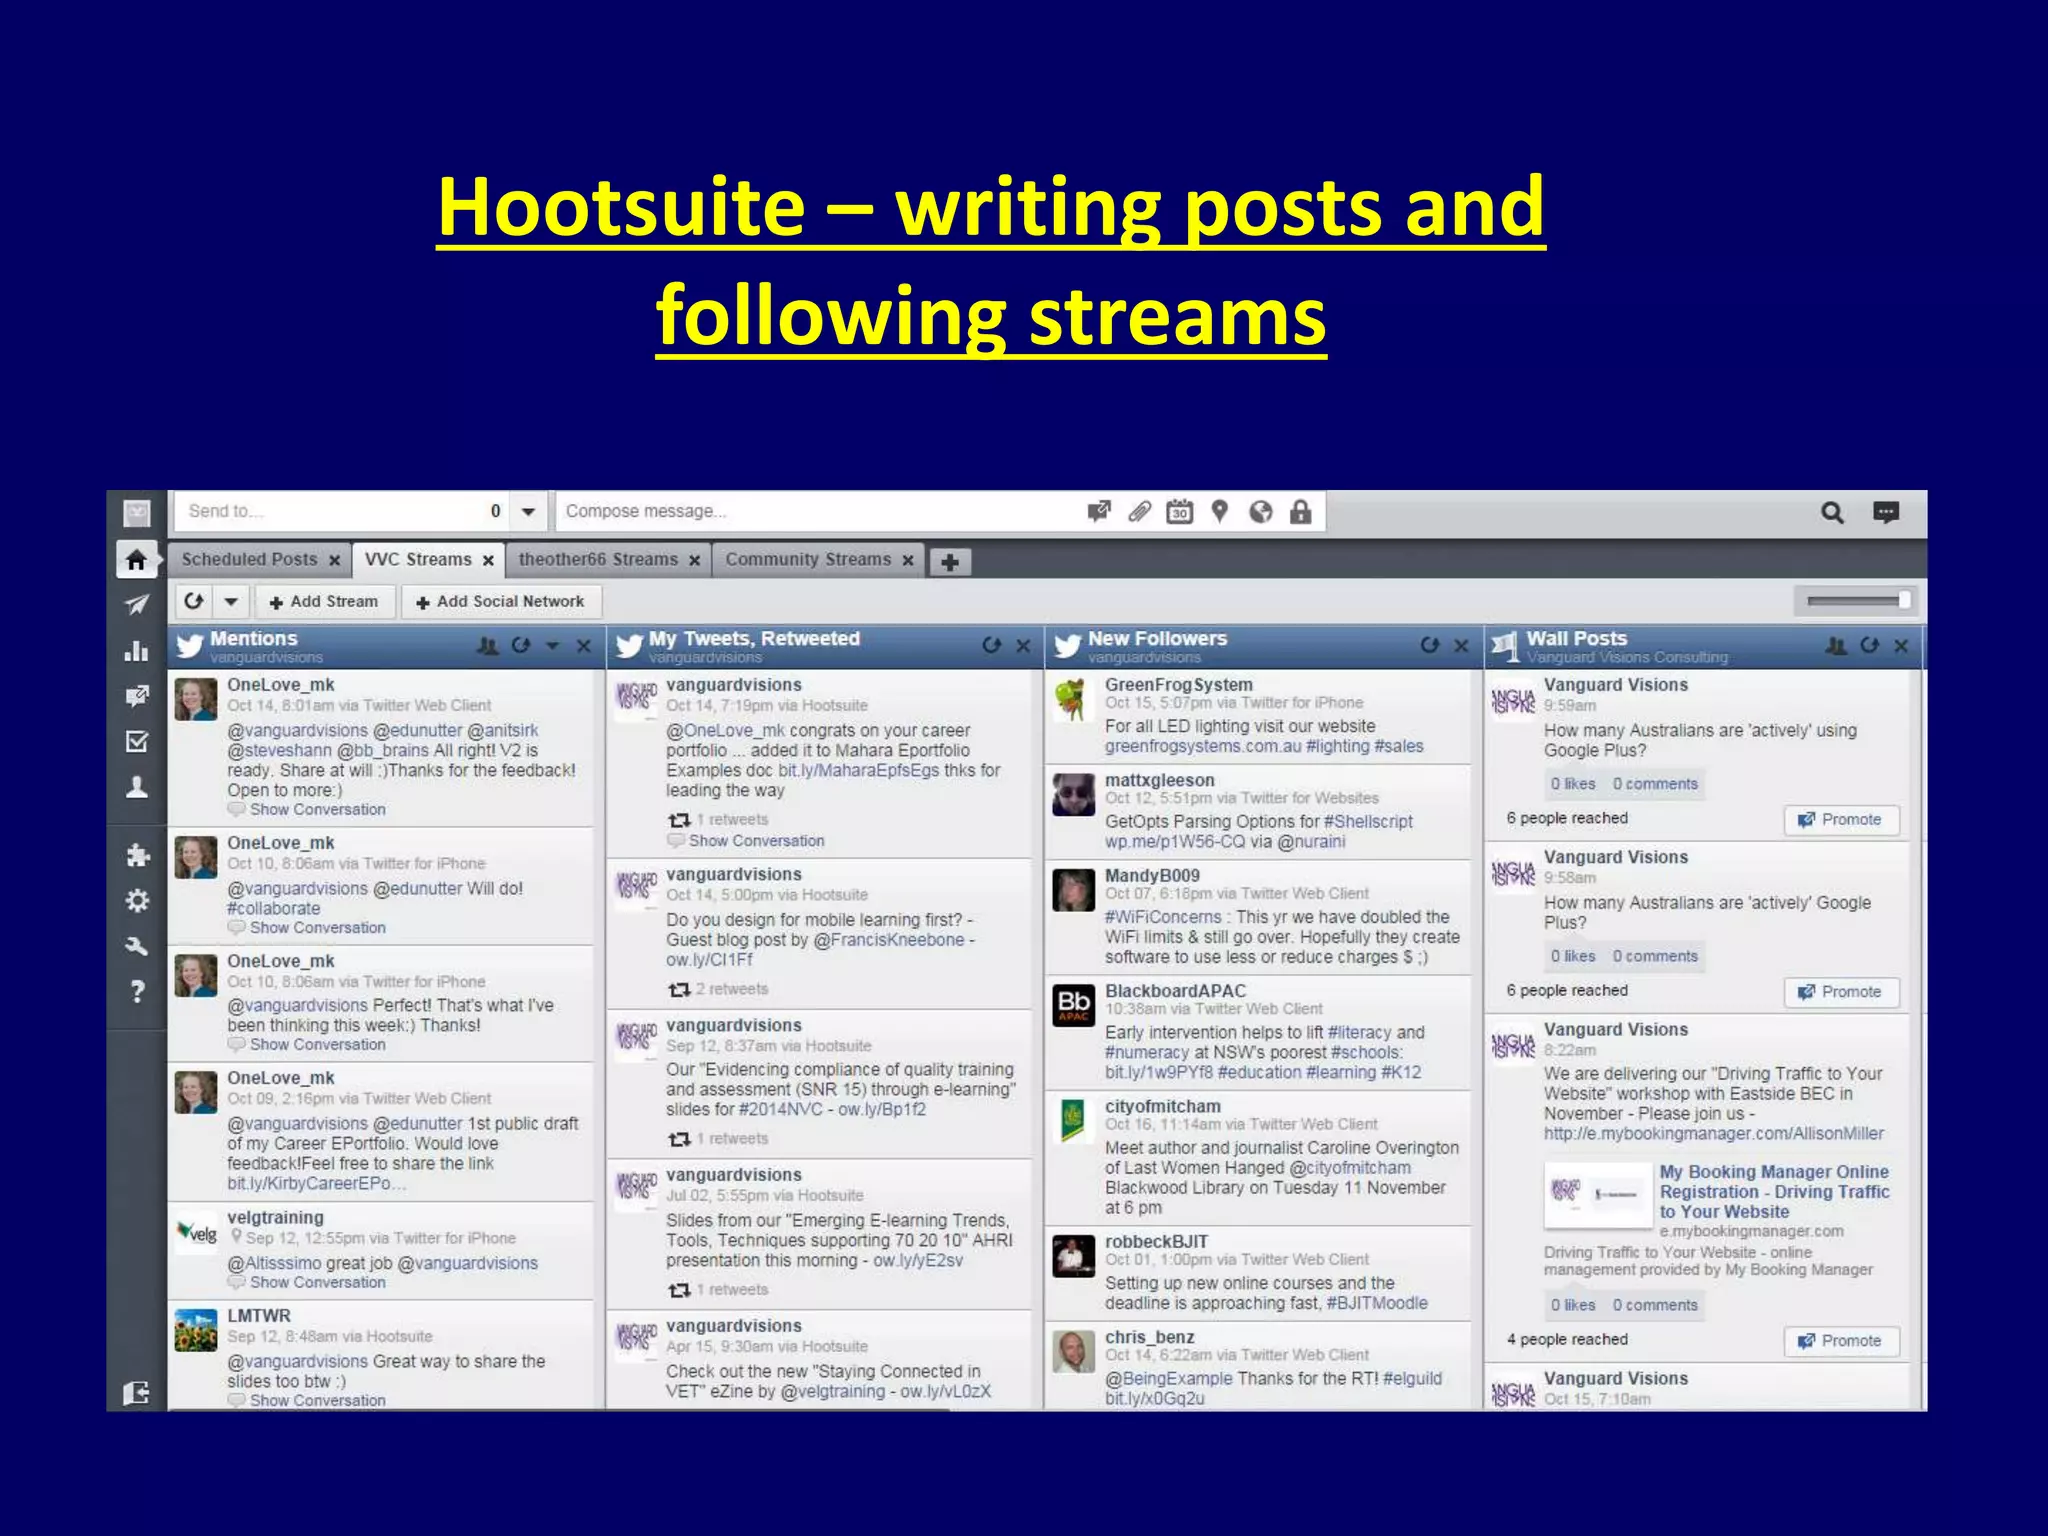The width and height of the screenshot is (2048, 1536).
Task: Switch to the Scheduled Posts tab
Action: point(249,560)
